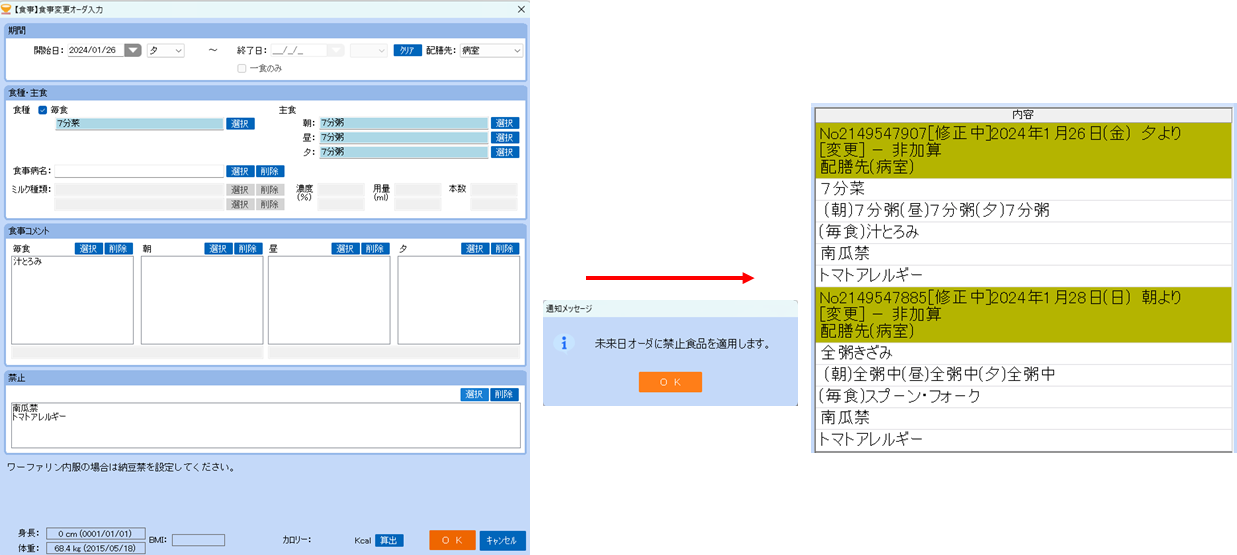Click the 内容 column header

(x=1023, y=115)
